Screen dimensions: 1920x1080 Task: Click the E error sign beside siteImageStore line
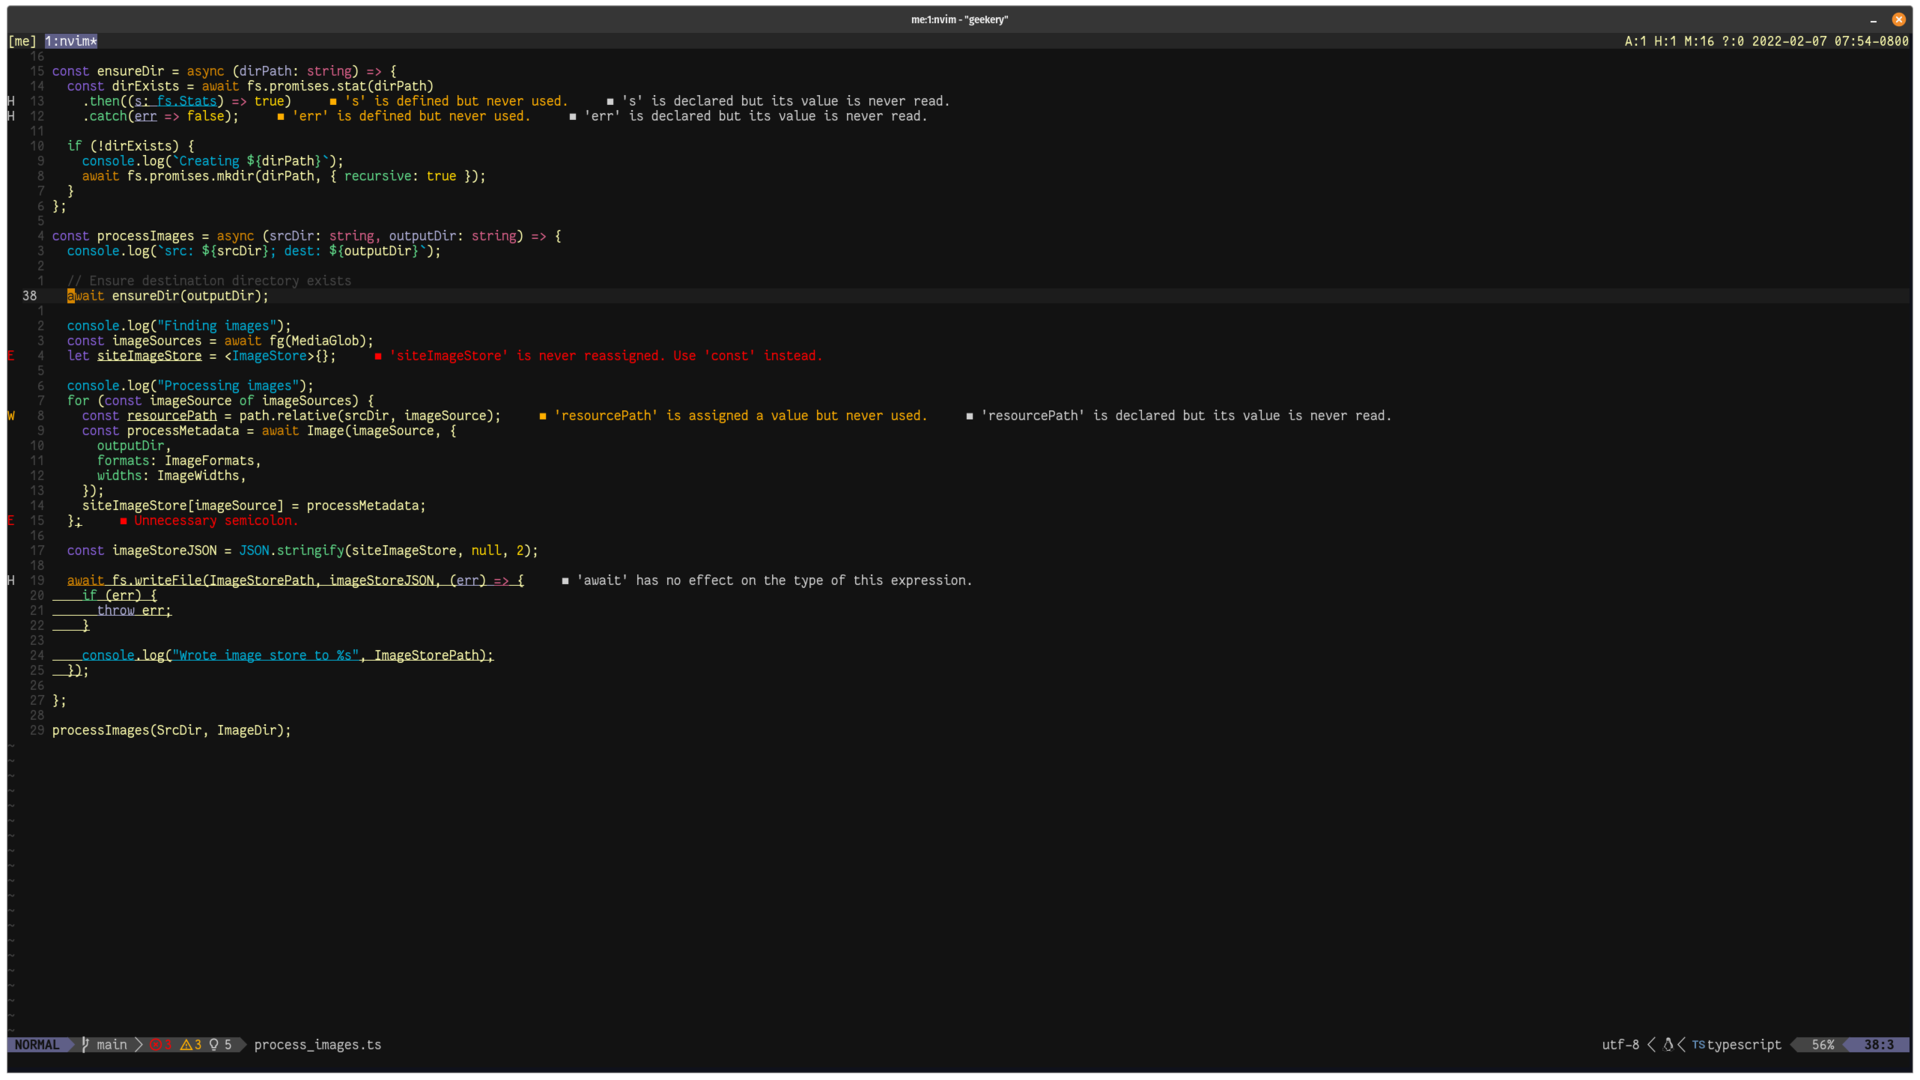pyautogui.click(x=11, y=356)
